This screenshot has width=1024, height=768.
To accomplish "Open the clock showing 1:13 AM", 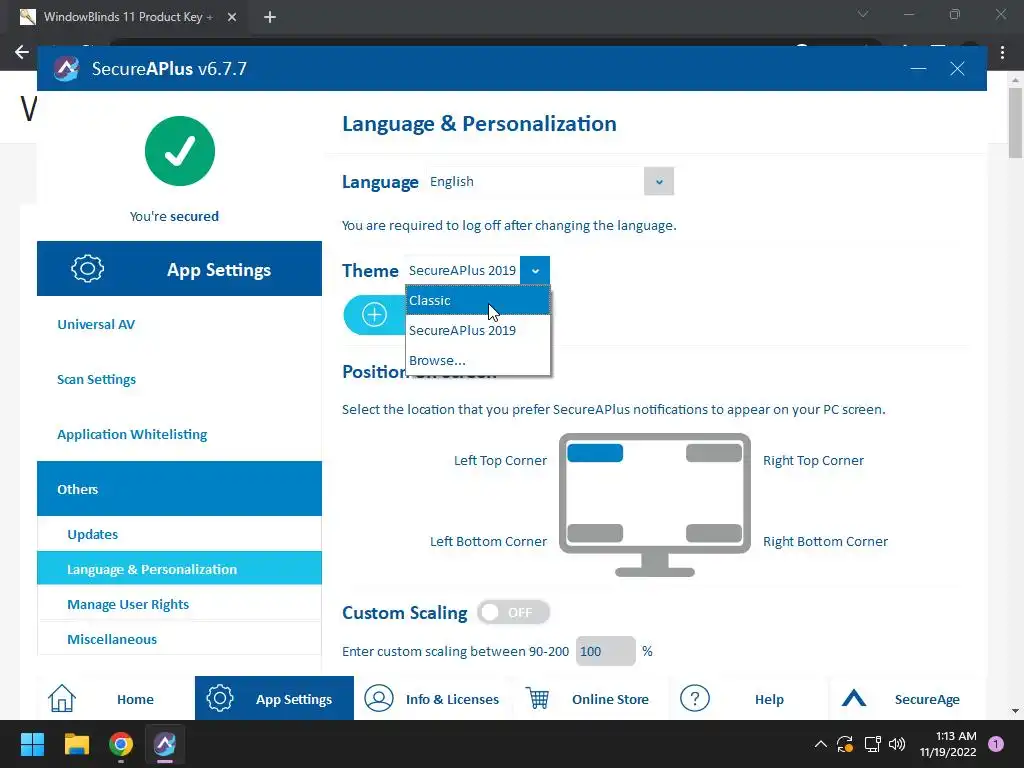I will pyautogui.click(x=948, y=744).
